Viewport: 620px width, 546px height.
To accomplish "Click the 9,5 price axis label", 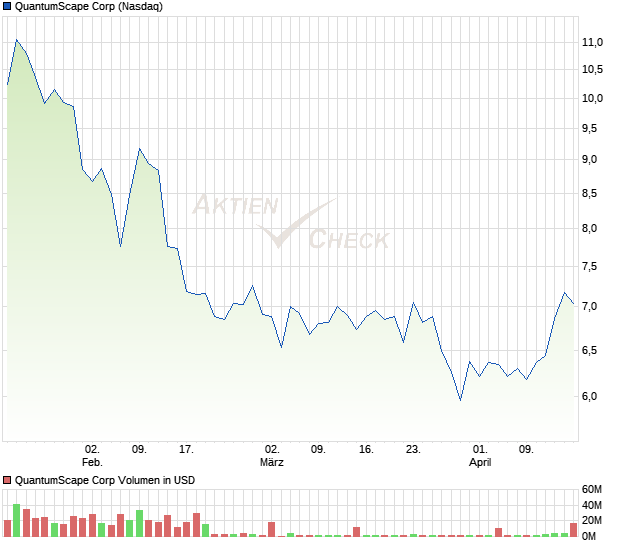I will (x=589, y=128).
